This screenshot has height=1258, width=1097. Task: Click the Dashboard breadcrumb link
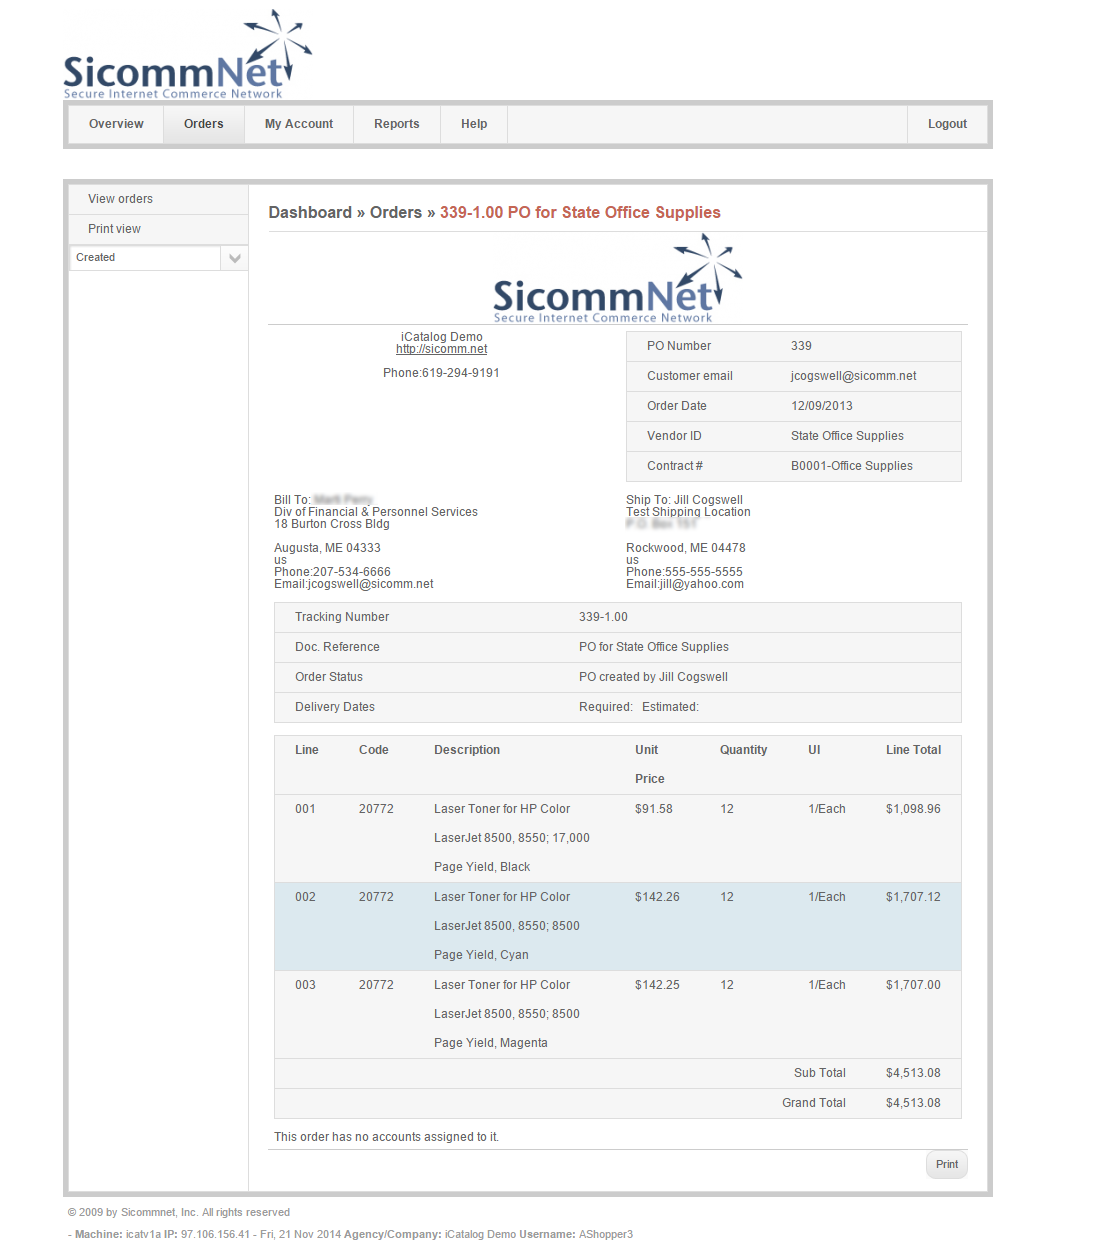click(310, 212)
